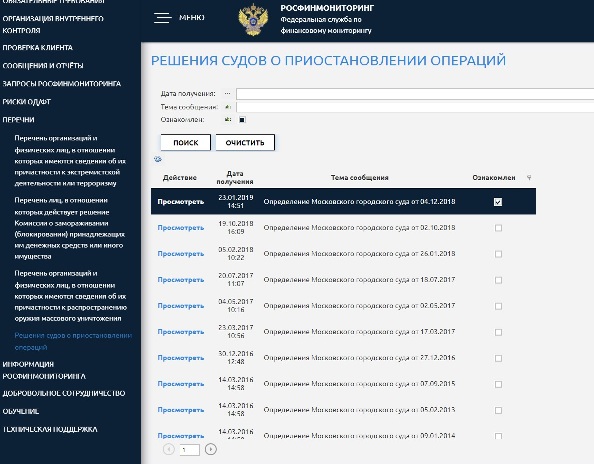The image size is (594, 464).
Task: Open the hamburger menu icon
Action: point(163,18)
